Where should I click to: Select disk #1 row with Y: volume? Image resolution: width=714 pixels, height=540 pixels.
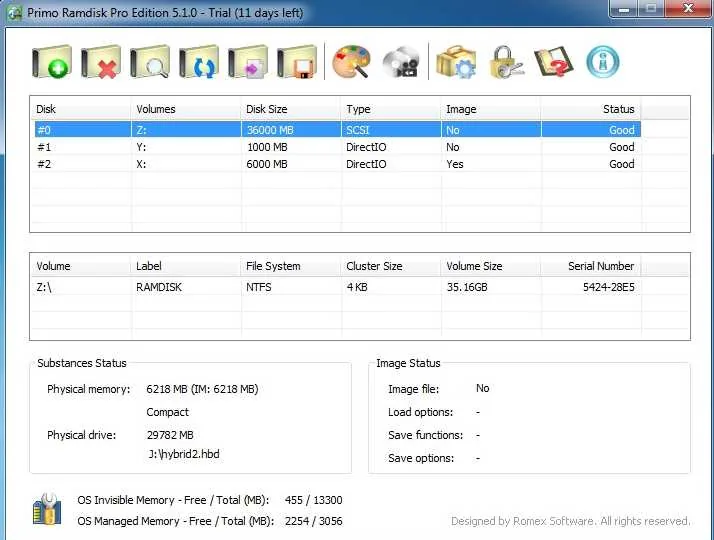click(x=338, y=147)
